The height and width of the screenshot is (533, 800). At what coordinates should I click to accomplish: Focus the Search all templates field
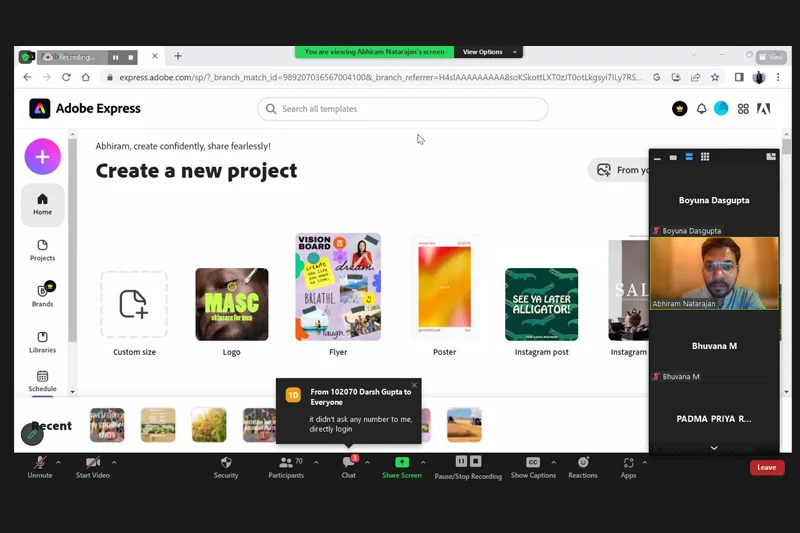(403, 109)
